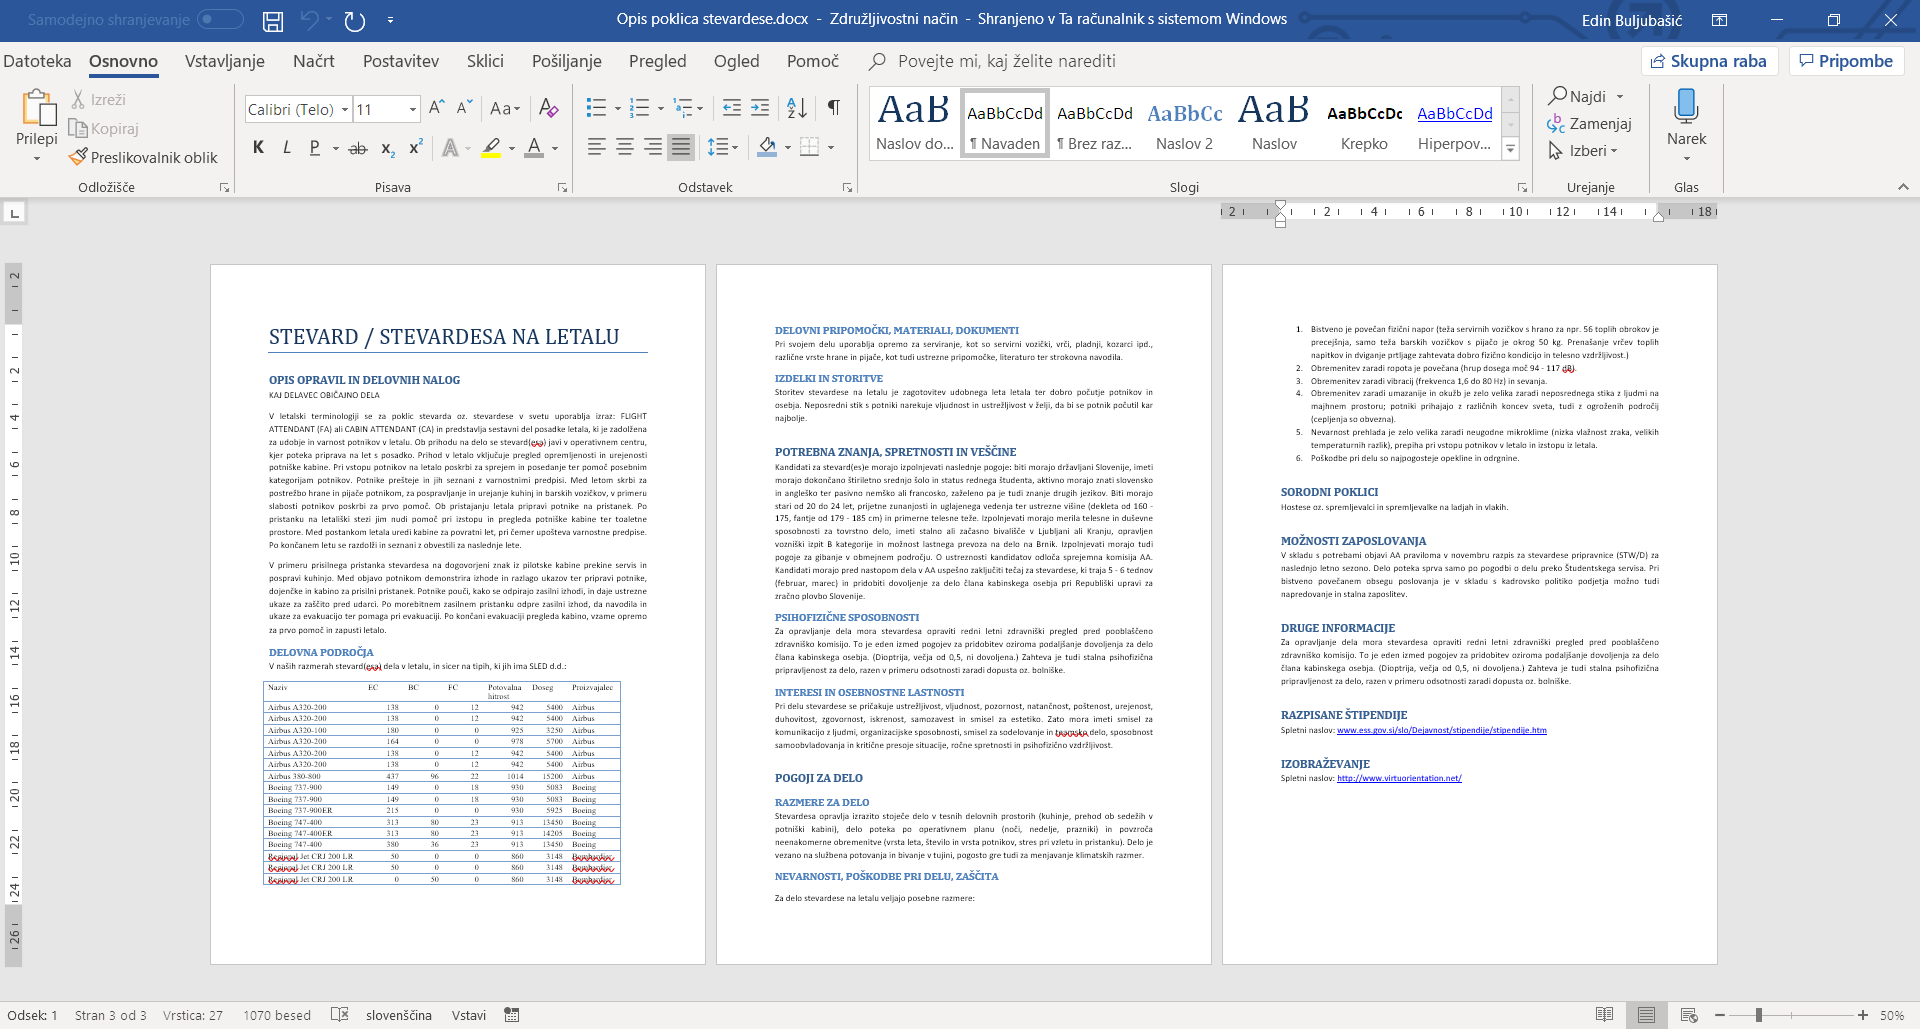Open www.ess.gov.si stipendije hyperlink
The height and width of the screenshot is (1029, 1920).
(x=1441, y=730)
